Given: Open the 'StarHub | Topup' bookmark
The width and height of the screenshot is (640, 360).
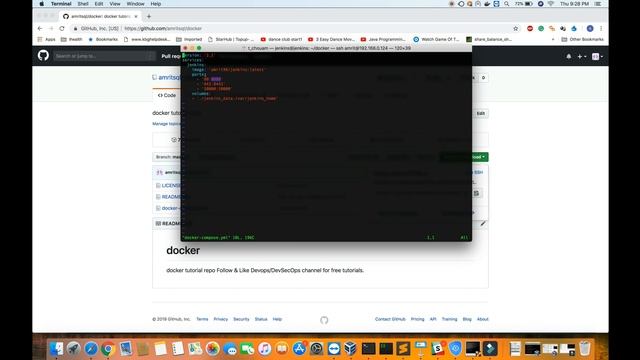Looking at the screenshot, I should click(x=231, y=40).
